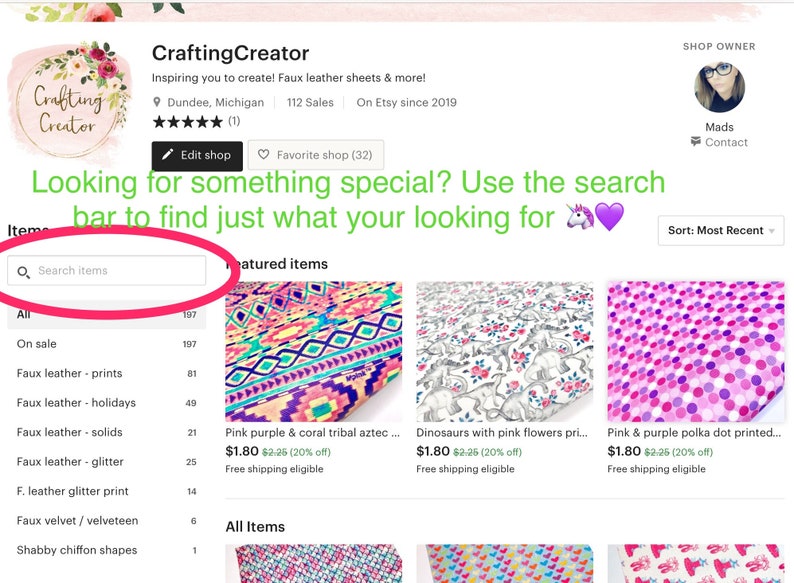This screenshot has height=583, width=794.
Task: Click the review count (1)
Action: pyautogui.click(x=234, y=121)
